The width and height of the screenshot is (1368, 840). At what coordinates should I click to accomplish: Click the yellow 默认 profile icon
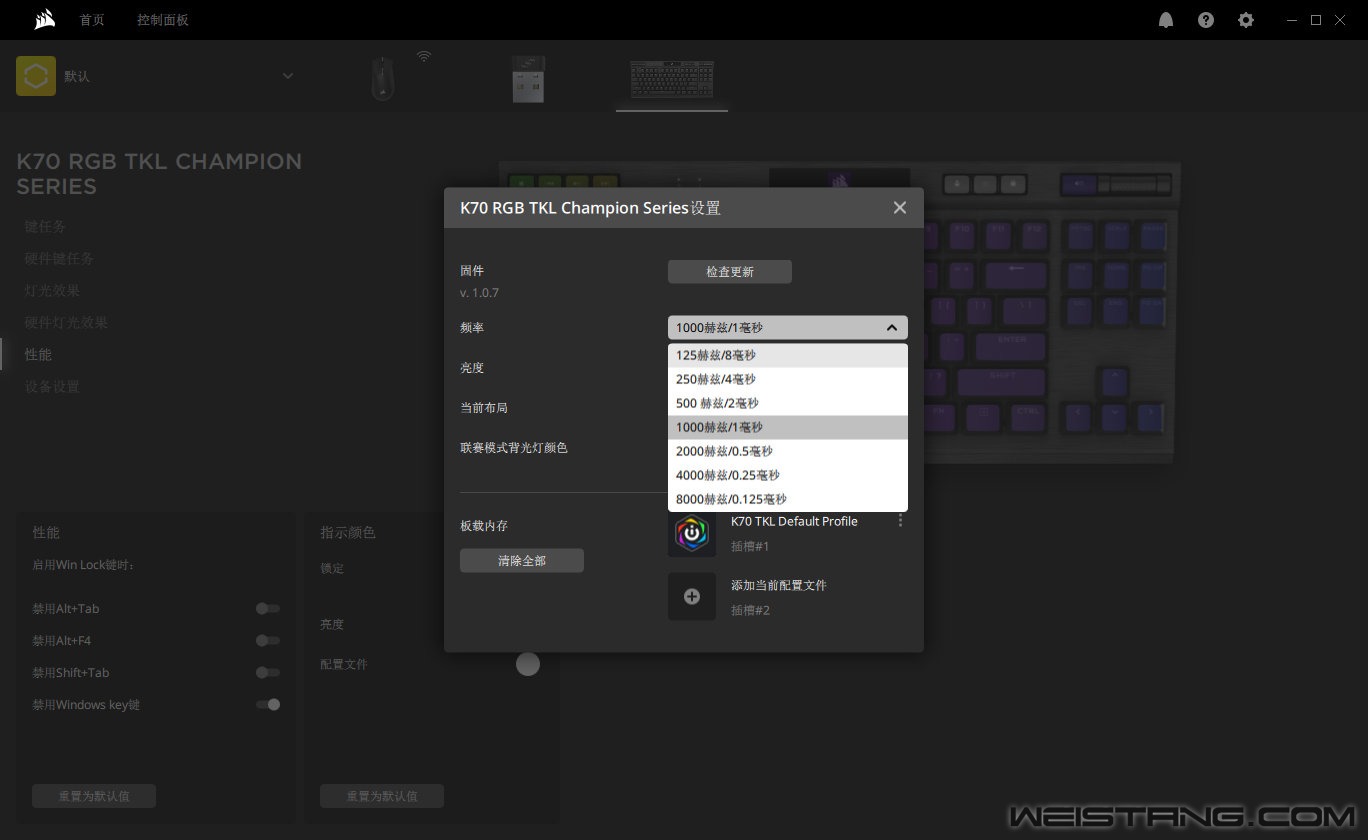tap(36, 76)
